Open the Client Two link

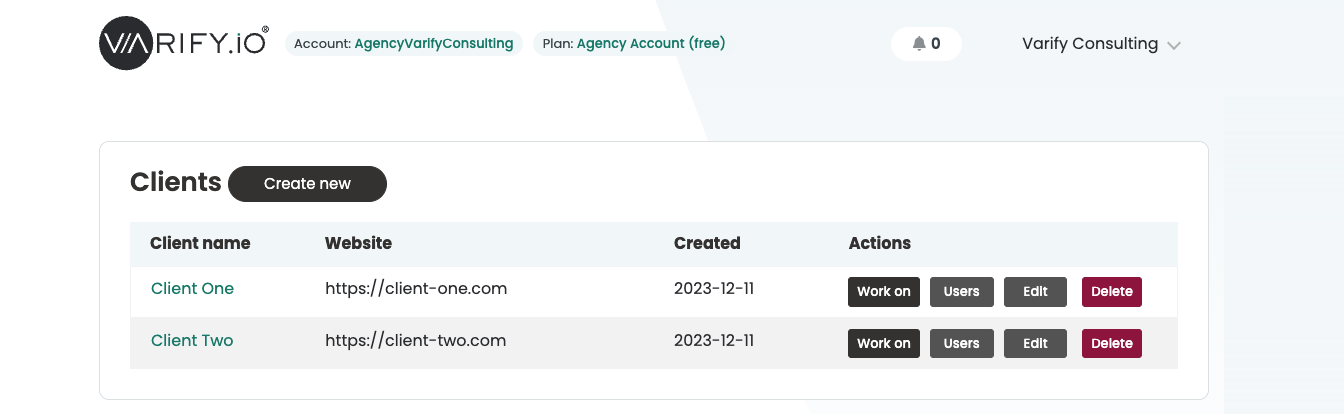pyautogui.click(x=192, y=341)
